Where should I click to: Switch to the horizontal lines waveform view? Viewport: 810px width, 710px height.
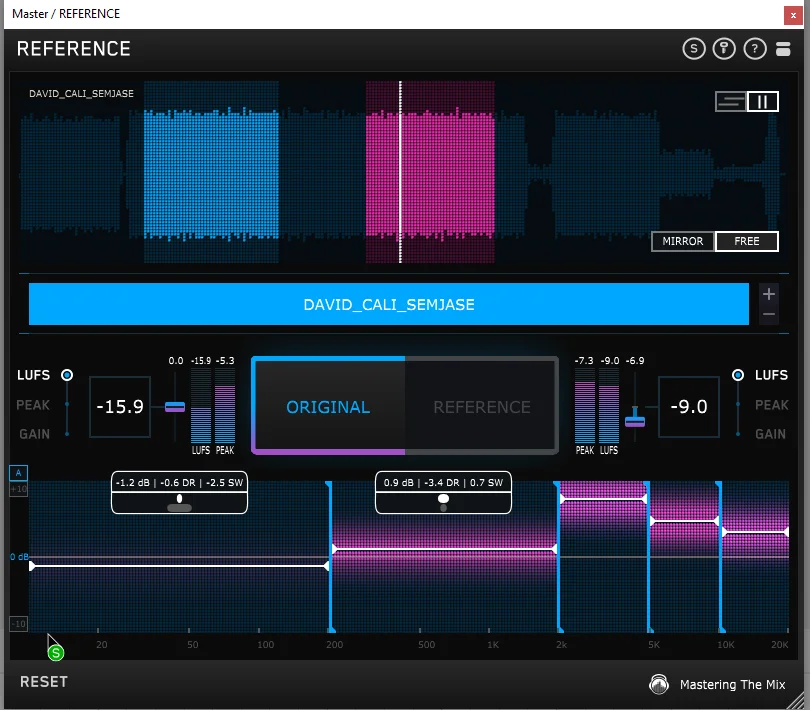[x=730, y=101]
